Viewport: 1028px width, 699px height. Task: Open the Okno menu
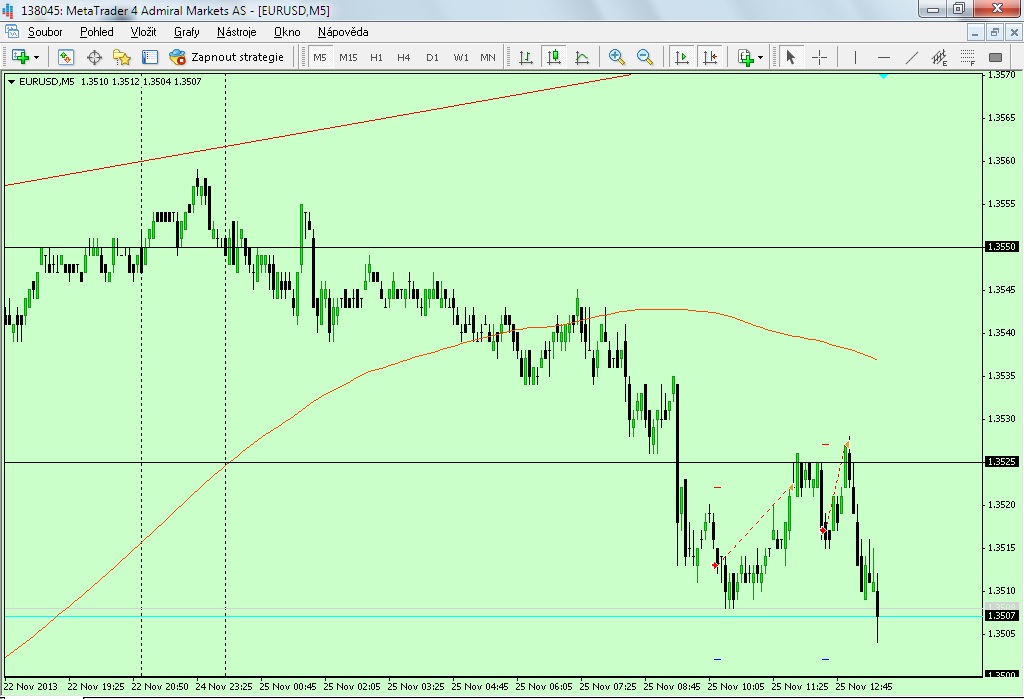(x=287, y=31)
